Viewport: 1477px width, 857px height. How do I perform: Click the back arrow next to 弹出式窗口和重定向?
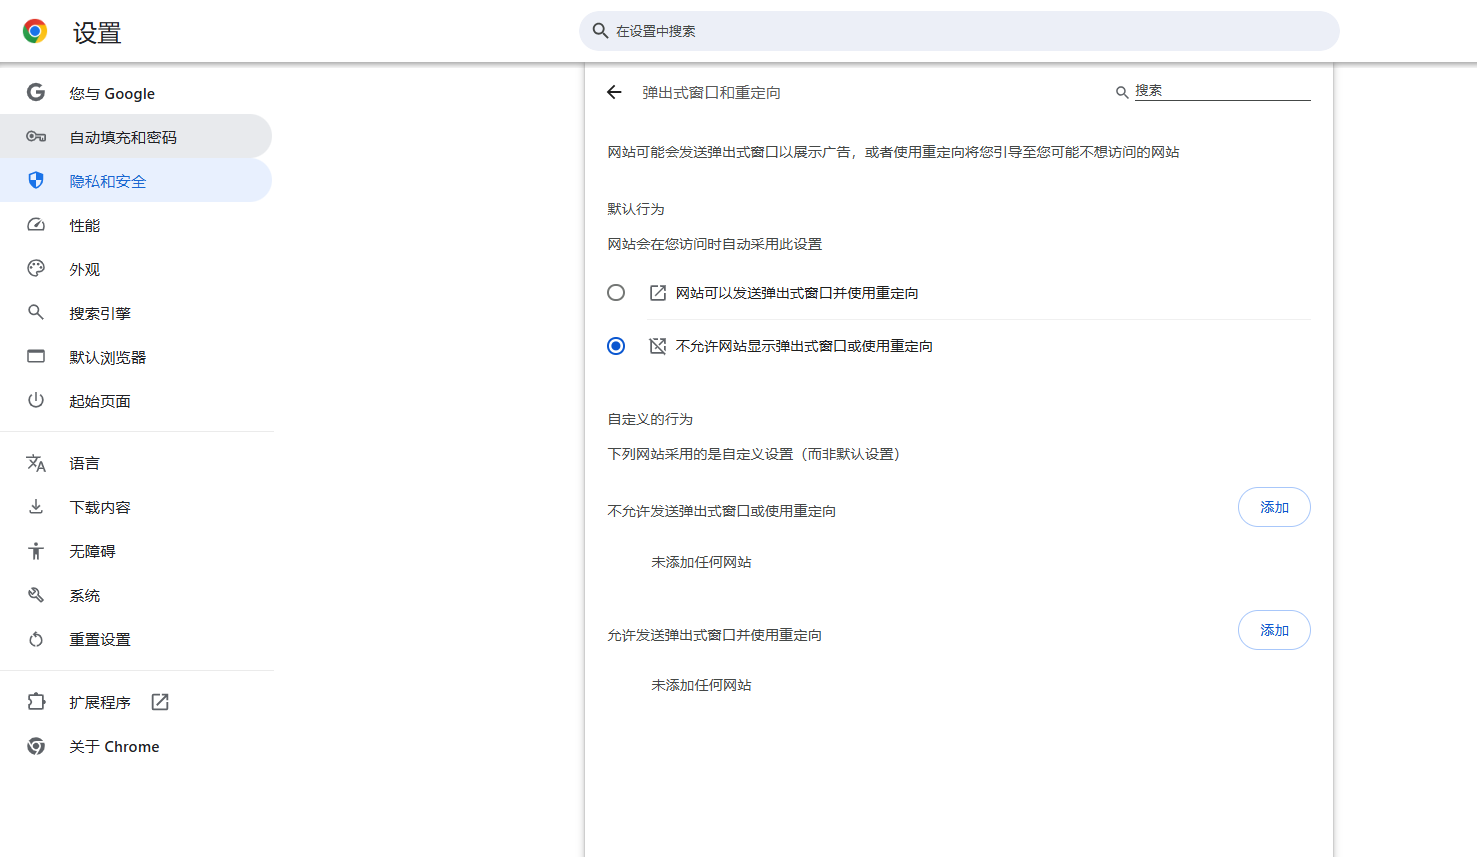[614, 92]
